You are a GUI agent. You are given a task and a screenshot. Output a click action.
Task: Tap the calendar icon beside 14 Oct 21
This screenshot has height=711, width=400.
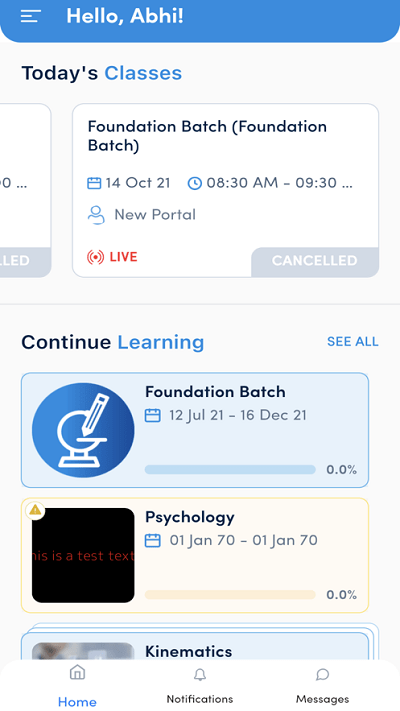click(x=94, y=183)
